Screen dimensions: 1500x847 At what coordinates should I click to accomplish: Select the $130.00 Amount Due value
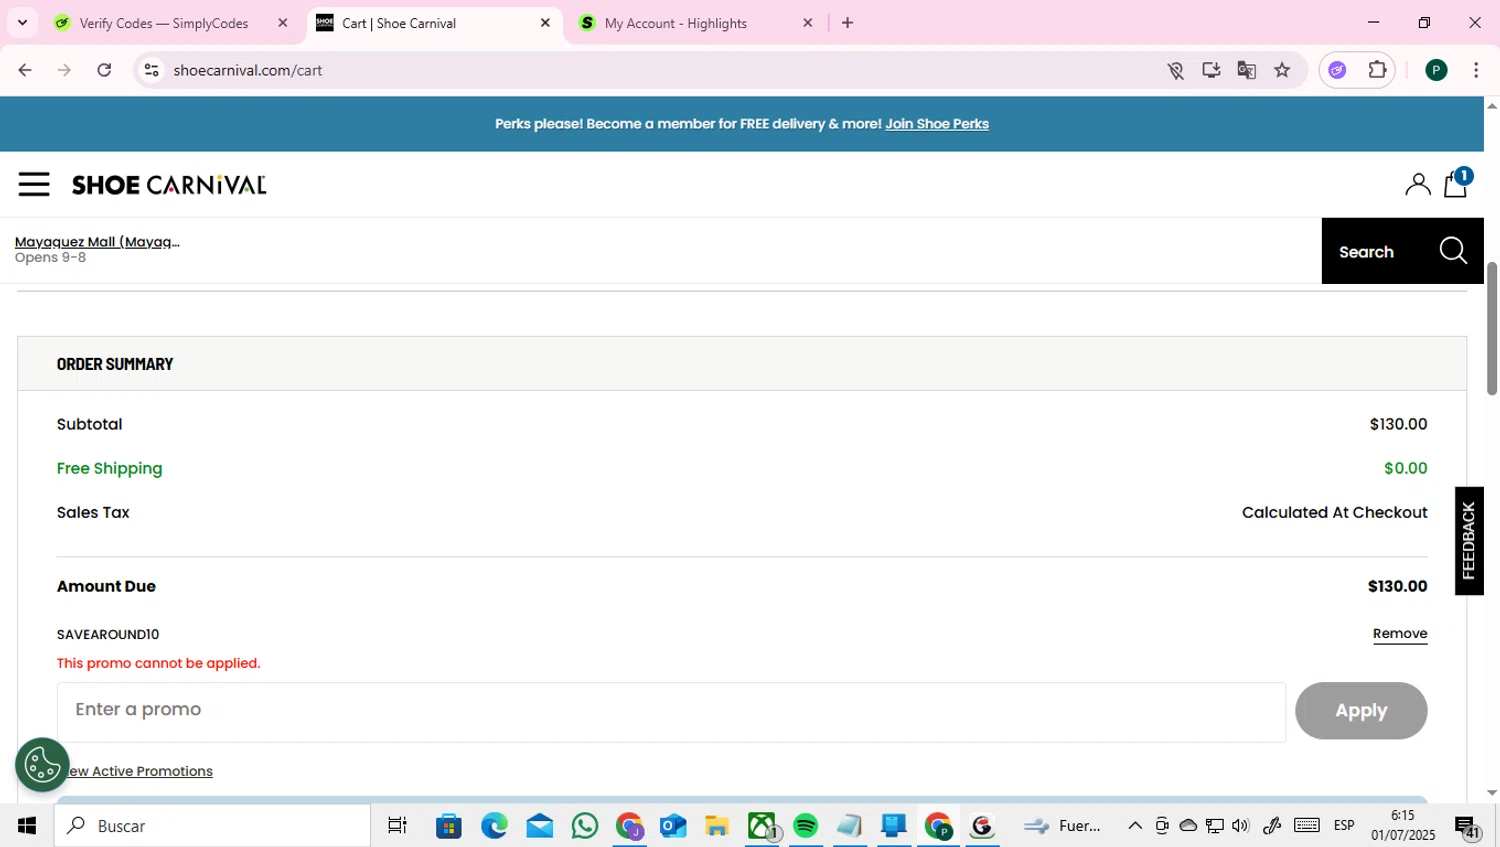(x=1397, y=586)
